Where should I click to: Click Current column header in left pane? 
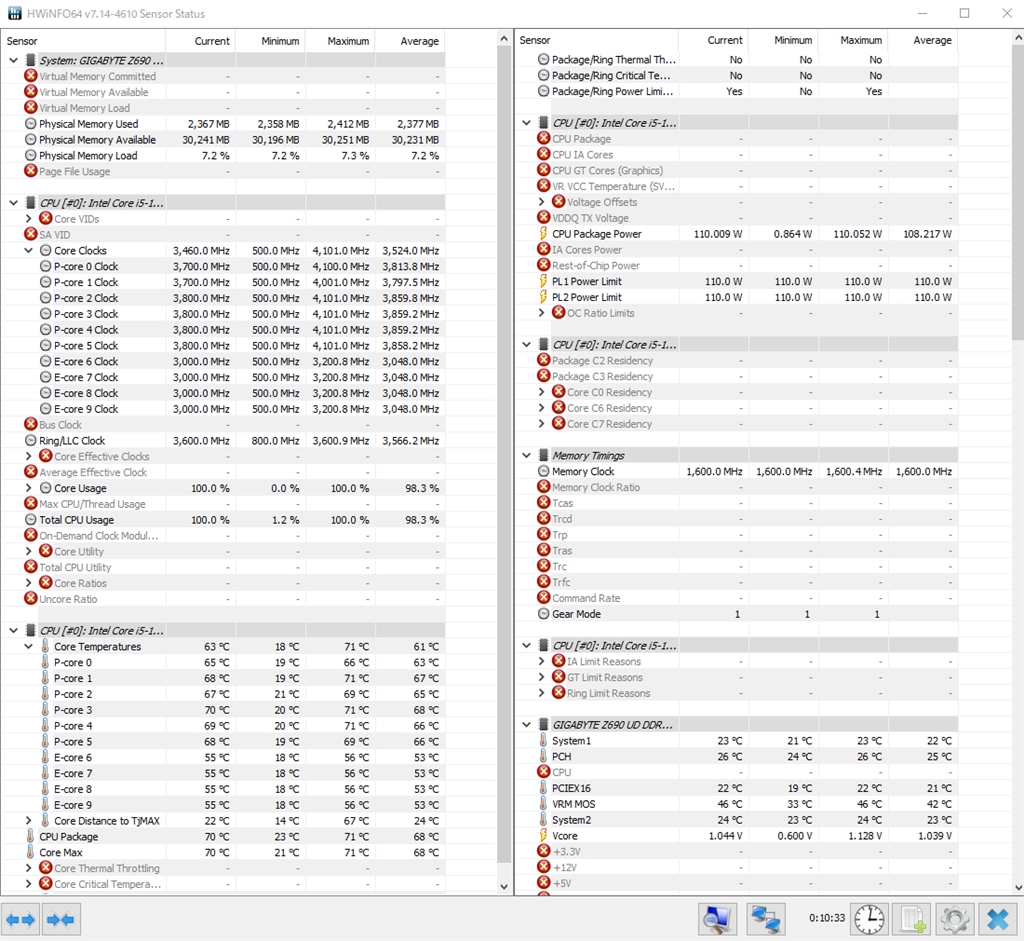(200, 40)
